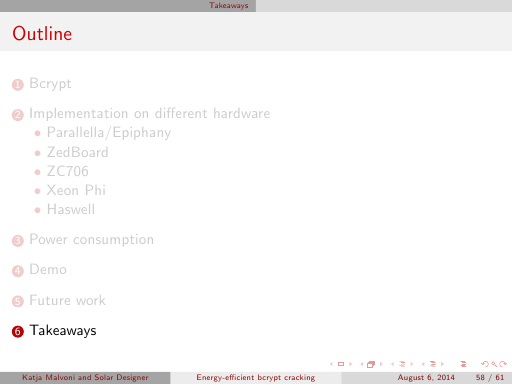Click the section navigation icon
Screen dimensions: 512x385
(433, 364)
